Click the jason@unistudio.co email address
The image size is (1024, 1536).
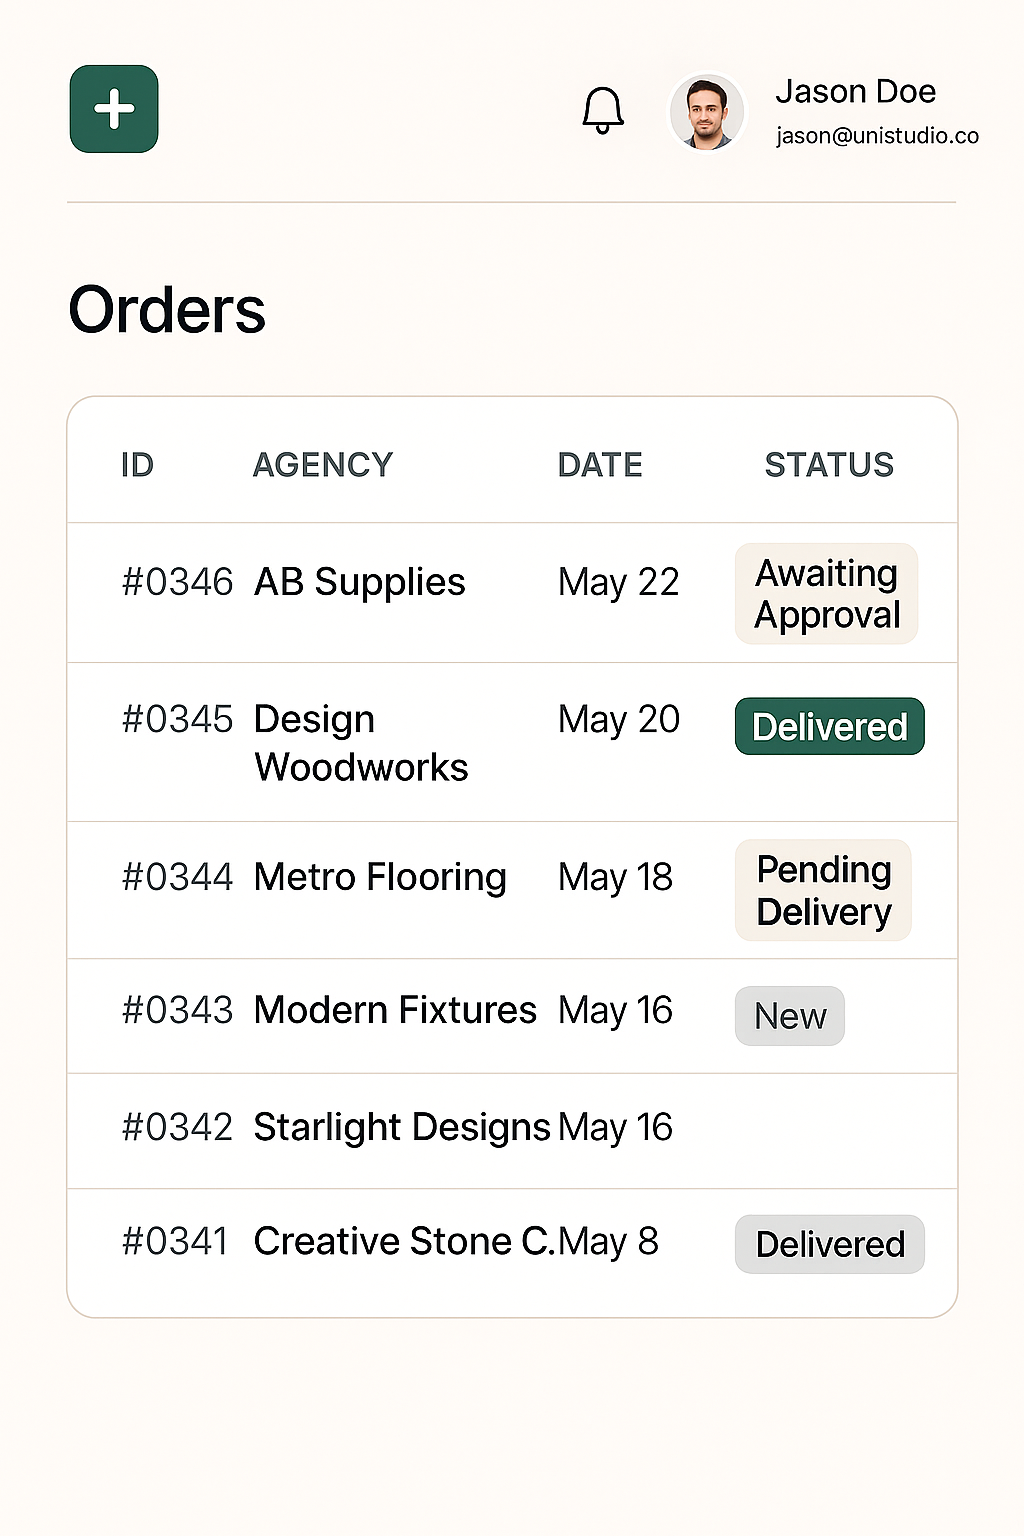(x=877, y=136)
